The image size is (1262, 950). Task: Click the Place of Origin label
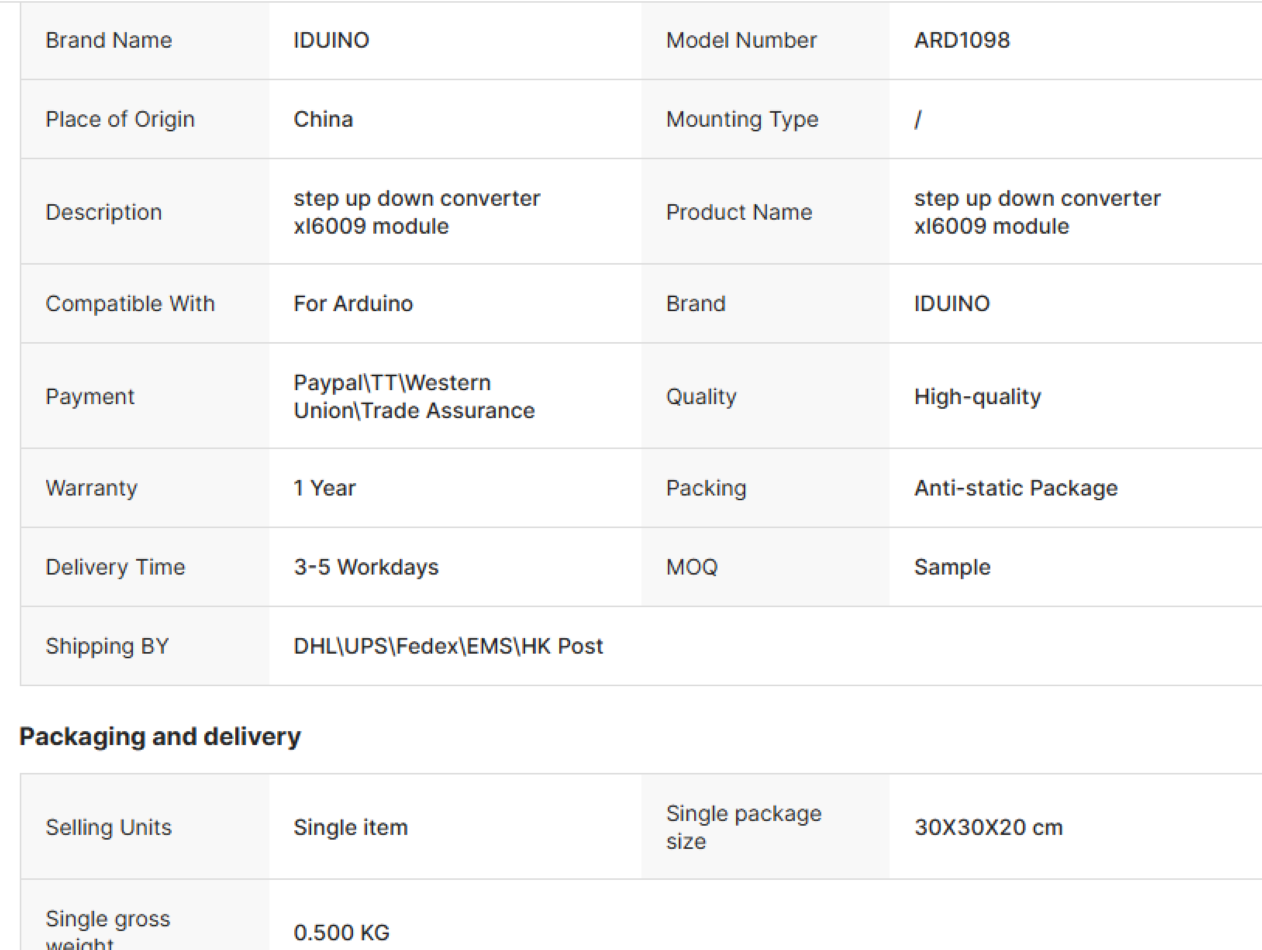click(120, 119)
